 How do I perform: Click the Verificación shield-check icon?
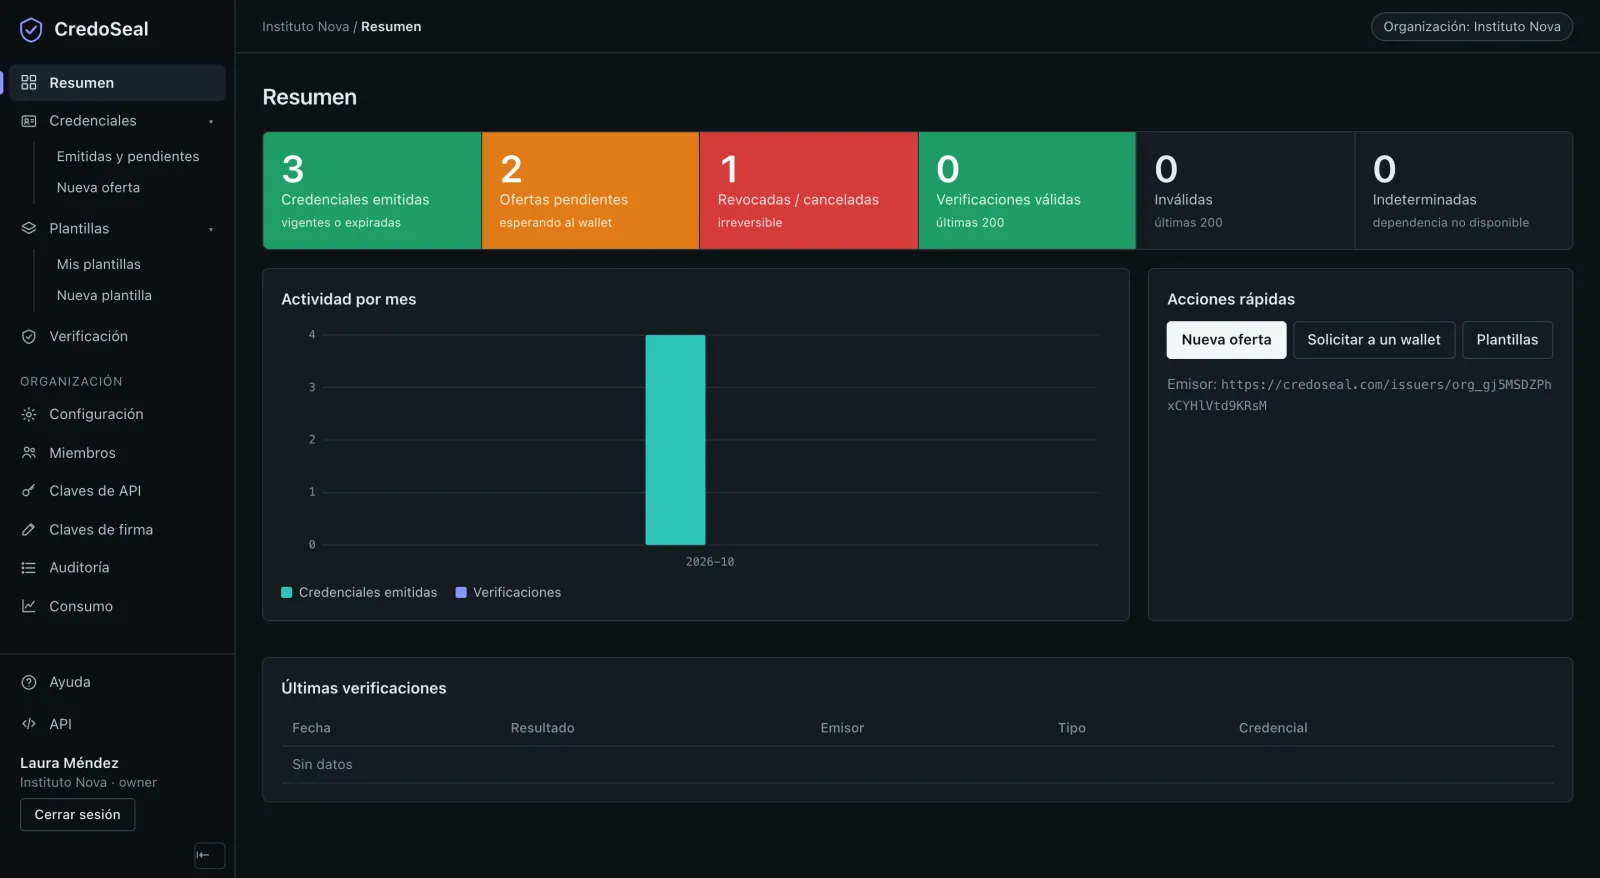pyautogui.click(x=29, y=337)
